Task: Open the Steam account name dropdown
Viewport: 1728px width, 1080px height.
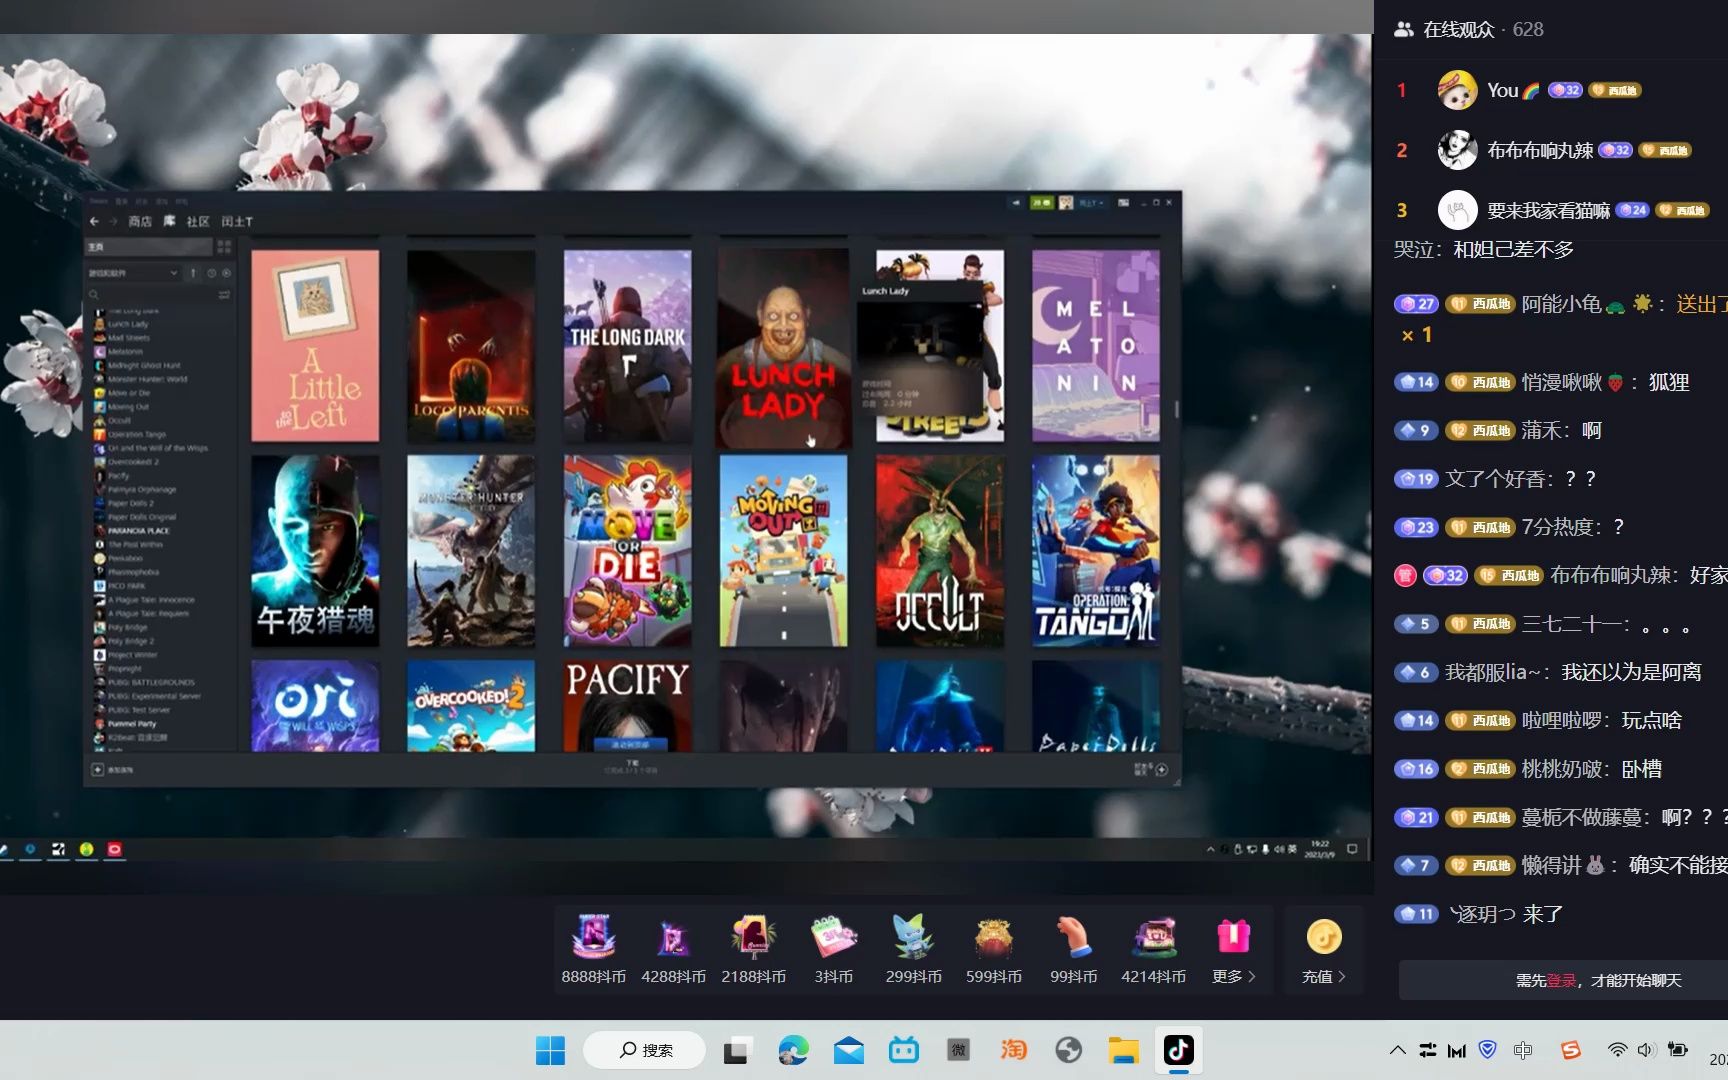Action: [1091, 203]
